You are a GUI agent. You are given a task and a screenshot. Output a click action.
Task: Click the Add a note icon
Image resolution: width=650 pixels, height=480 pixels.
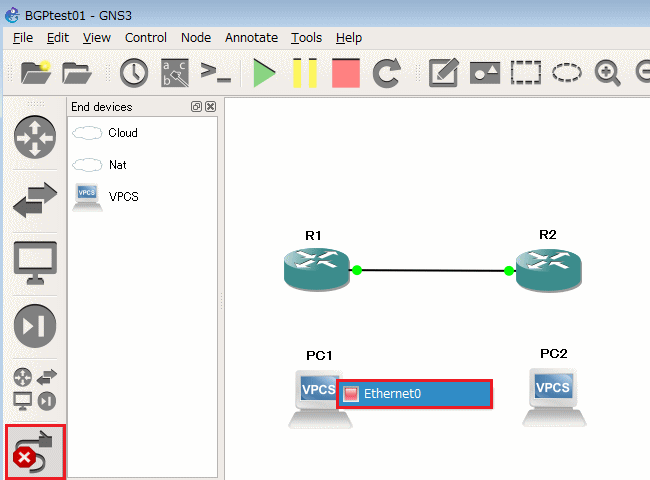(444, 73)
